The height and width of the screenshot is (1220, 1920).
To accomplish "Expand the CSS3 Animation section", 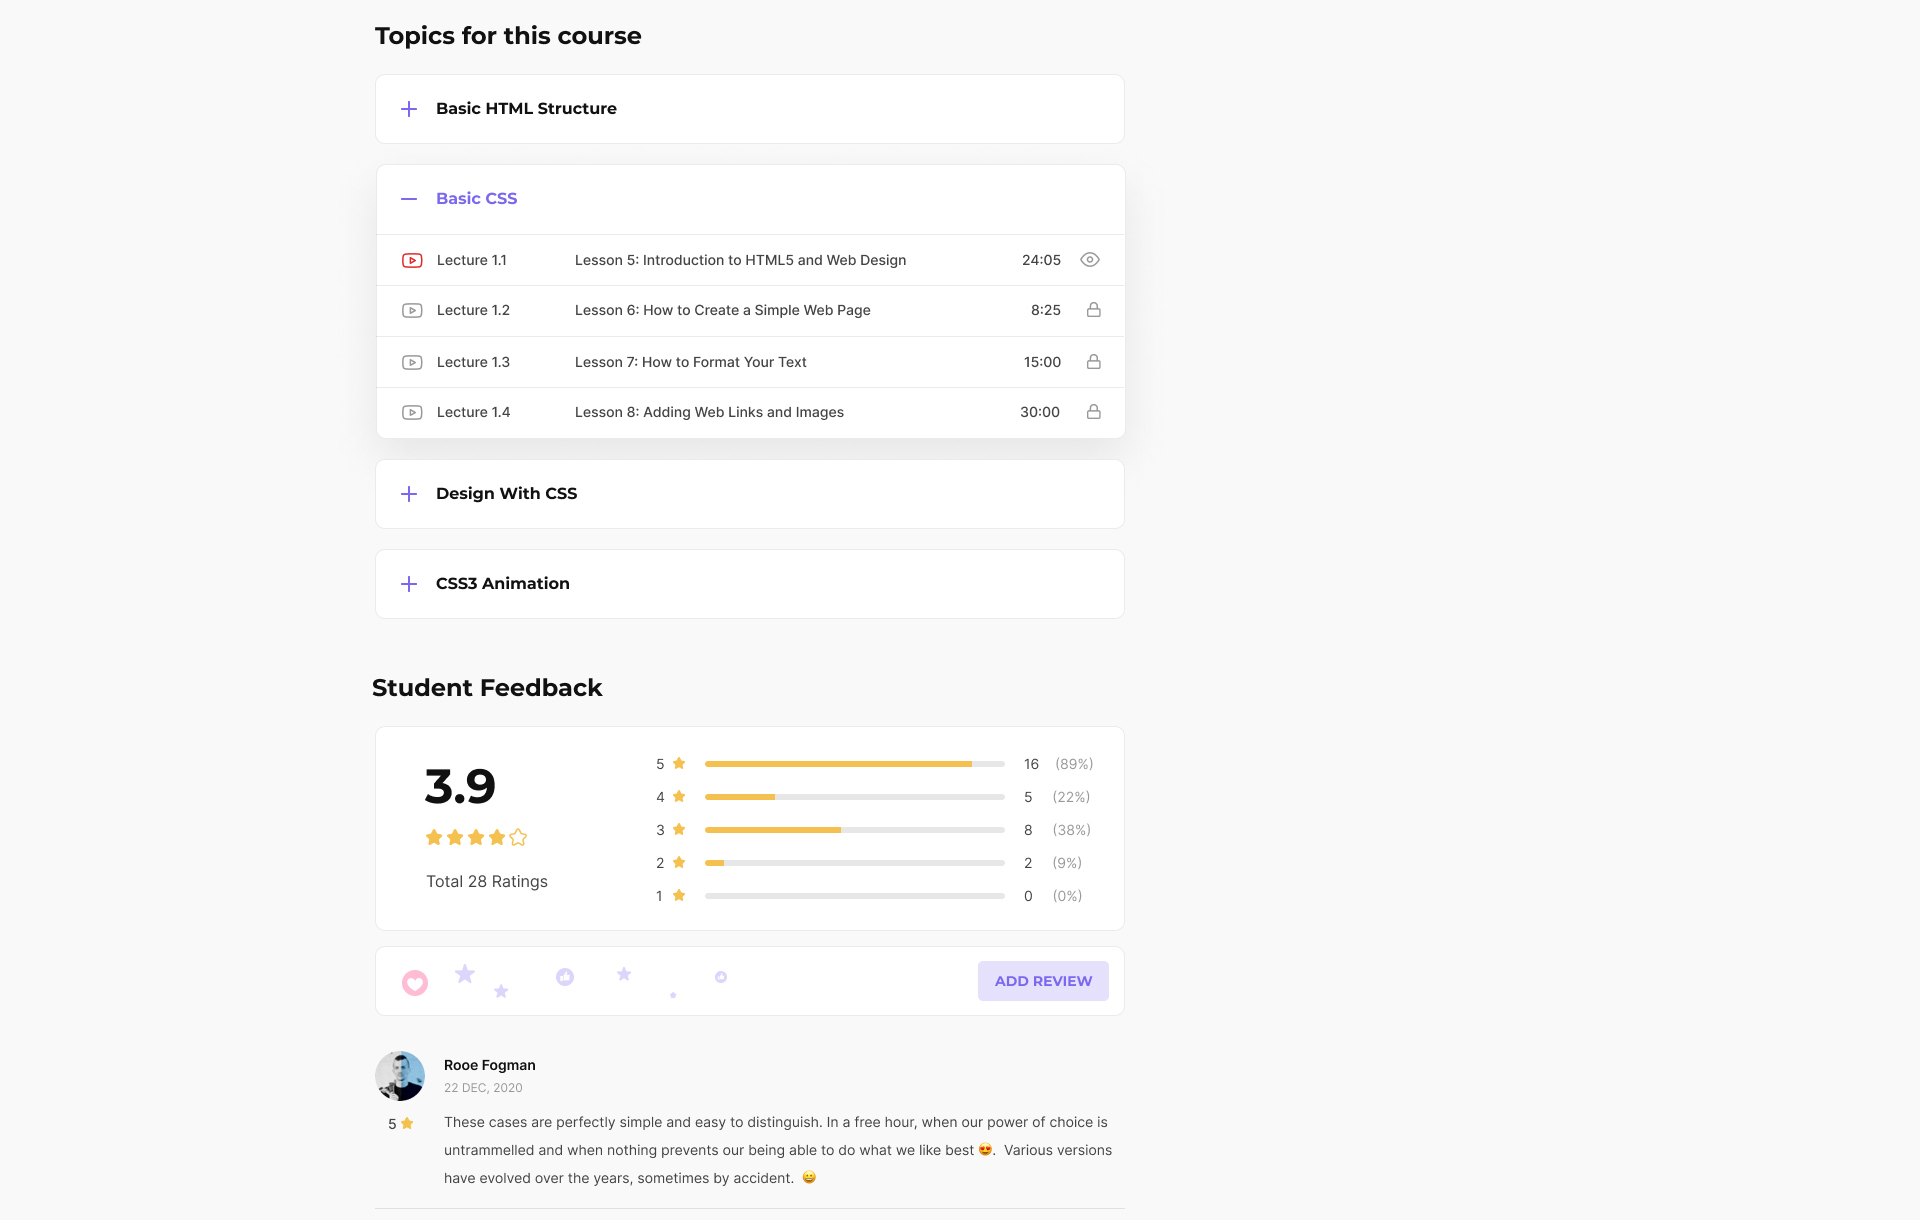I will click(x=750, y=584).
